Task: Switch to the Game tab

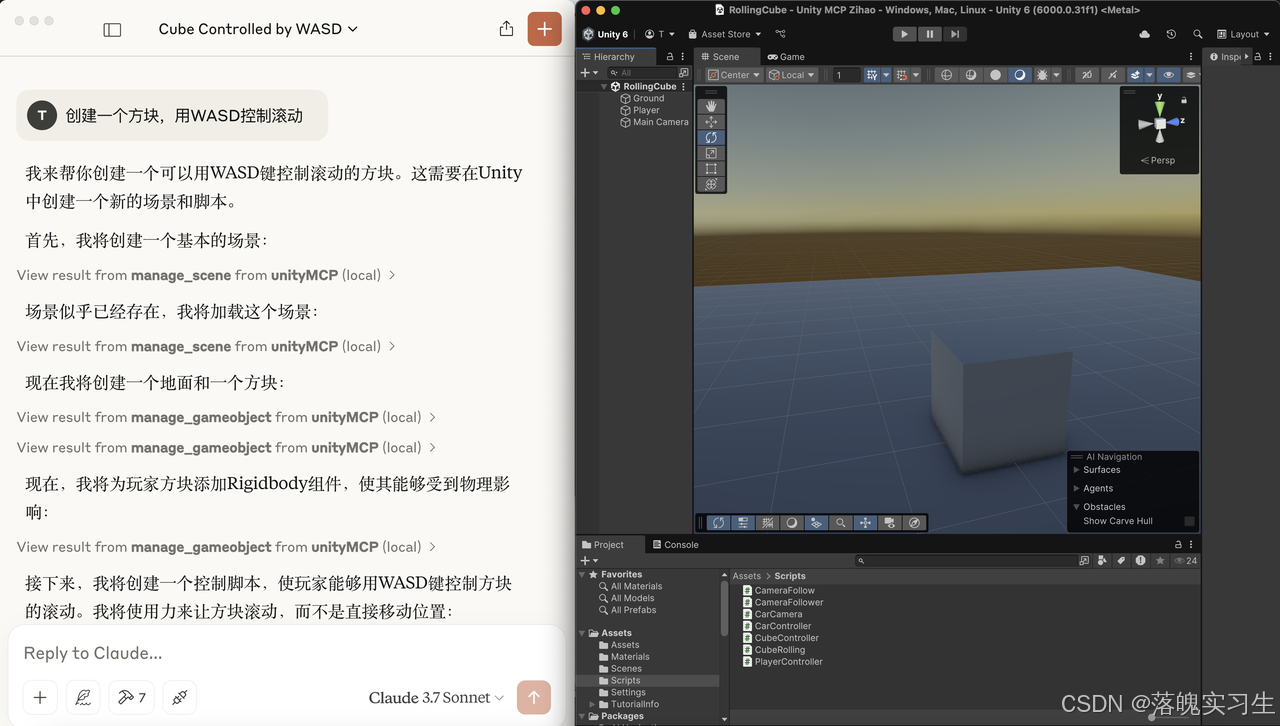Action: point(786,57)
